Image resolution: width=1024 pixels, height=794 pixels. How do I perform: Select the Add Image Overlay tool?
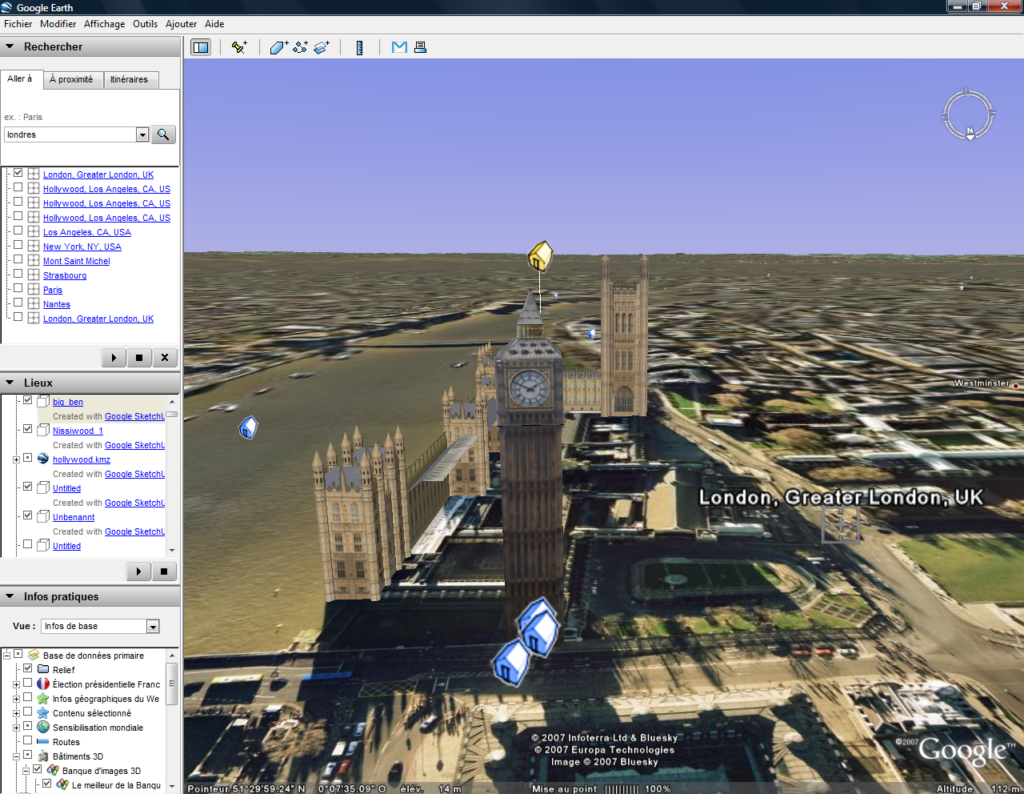pyautogui.click(x=322, y=47)
